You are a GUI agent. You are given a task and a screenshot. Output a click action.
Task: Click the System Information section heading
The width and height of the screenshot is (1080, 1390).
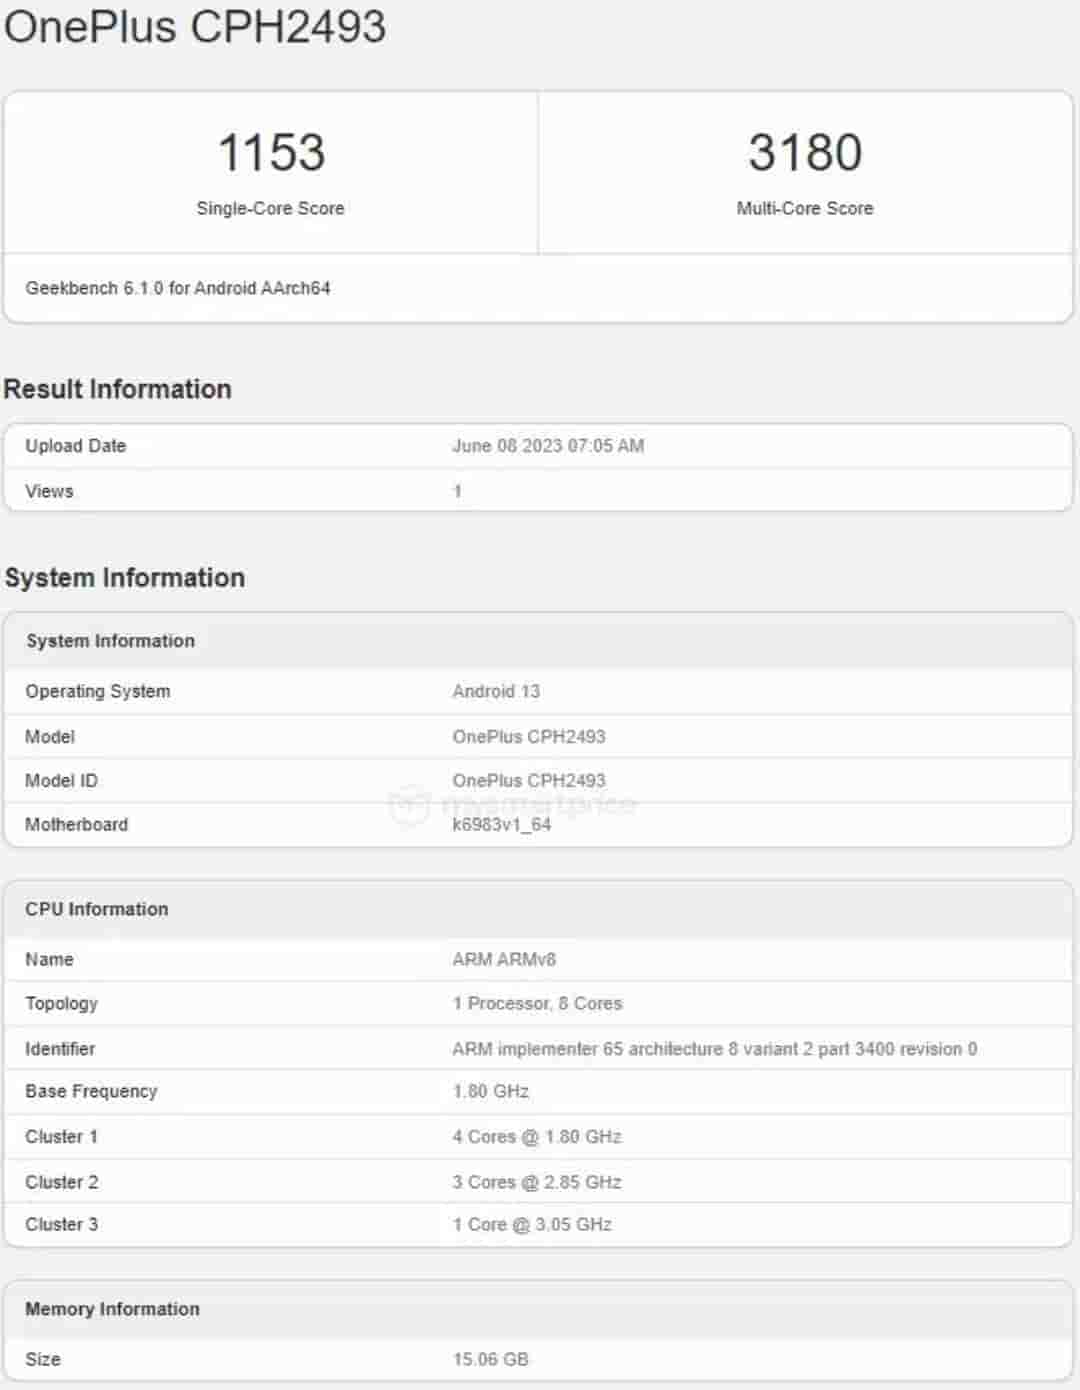tap(125, 577)
